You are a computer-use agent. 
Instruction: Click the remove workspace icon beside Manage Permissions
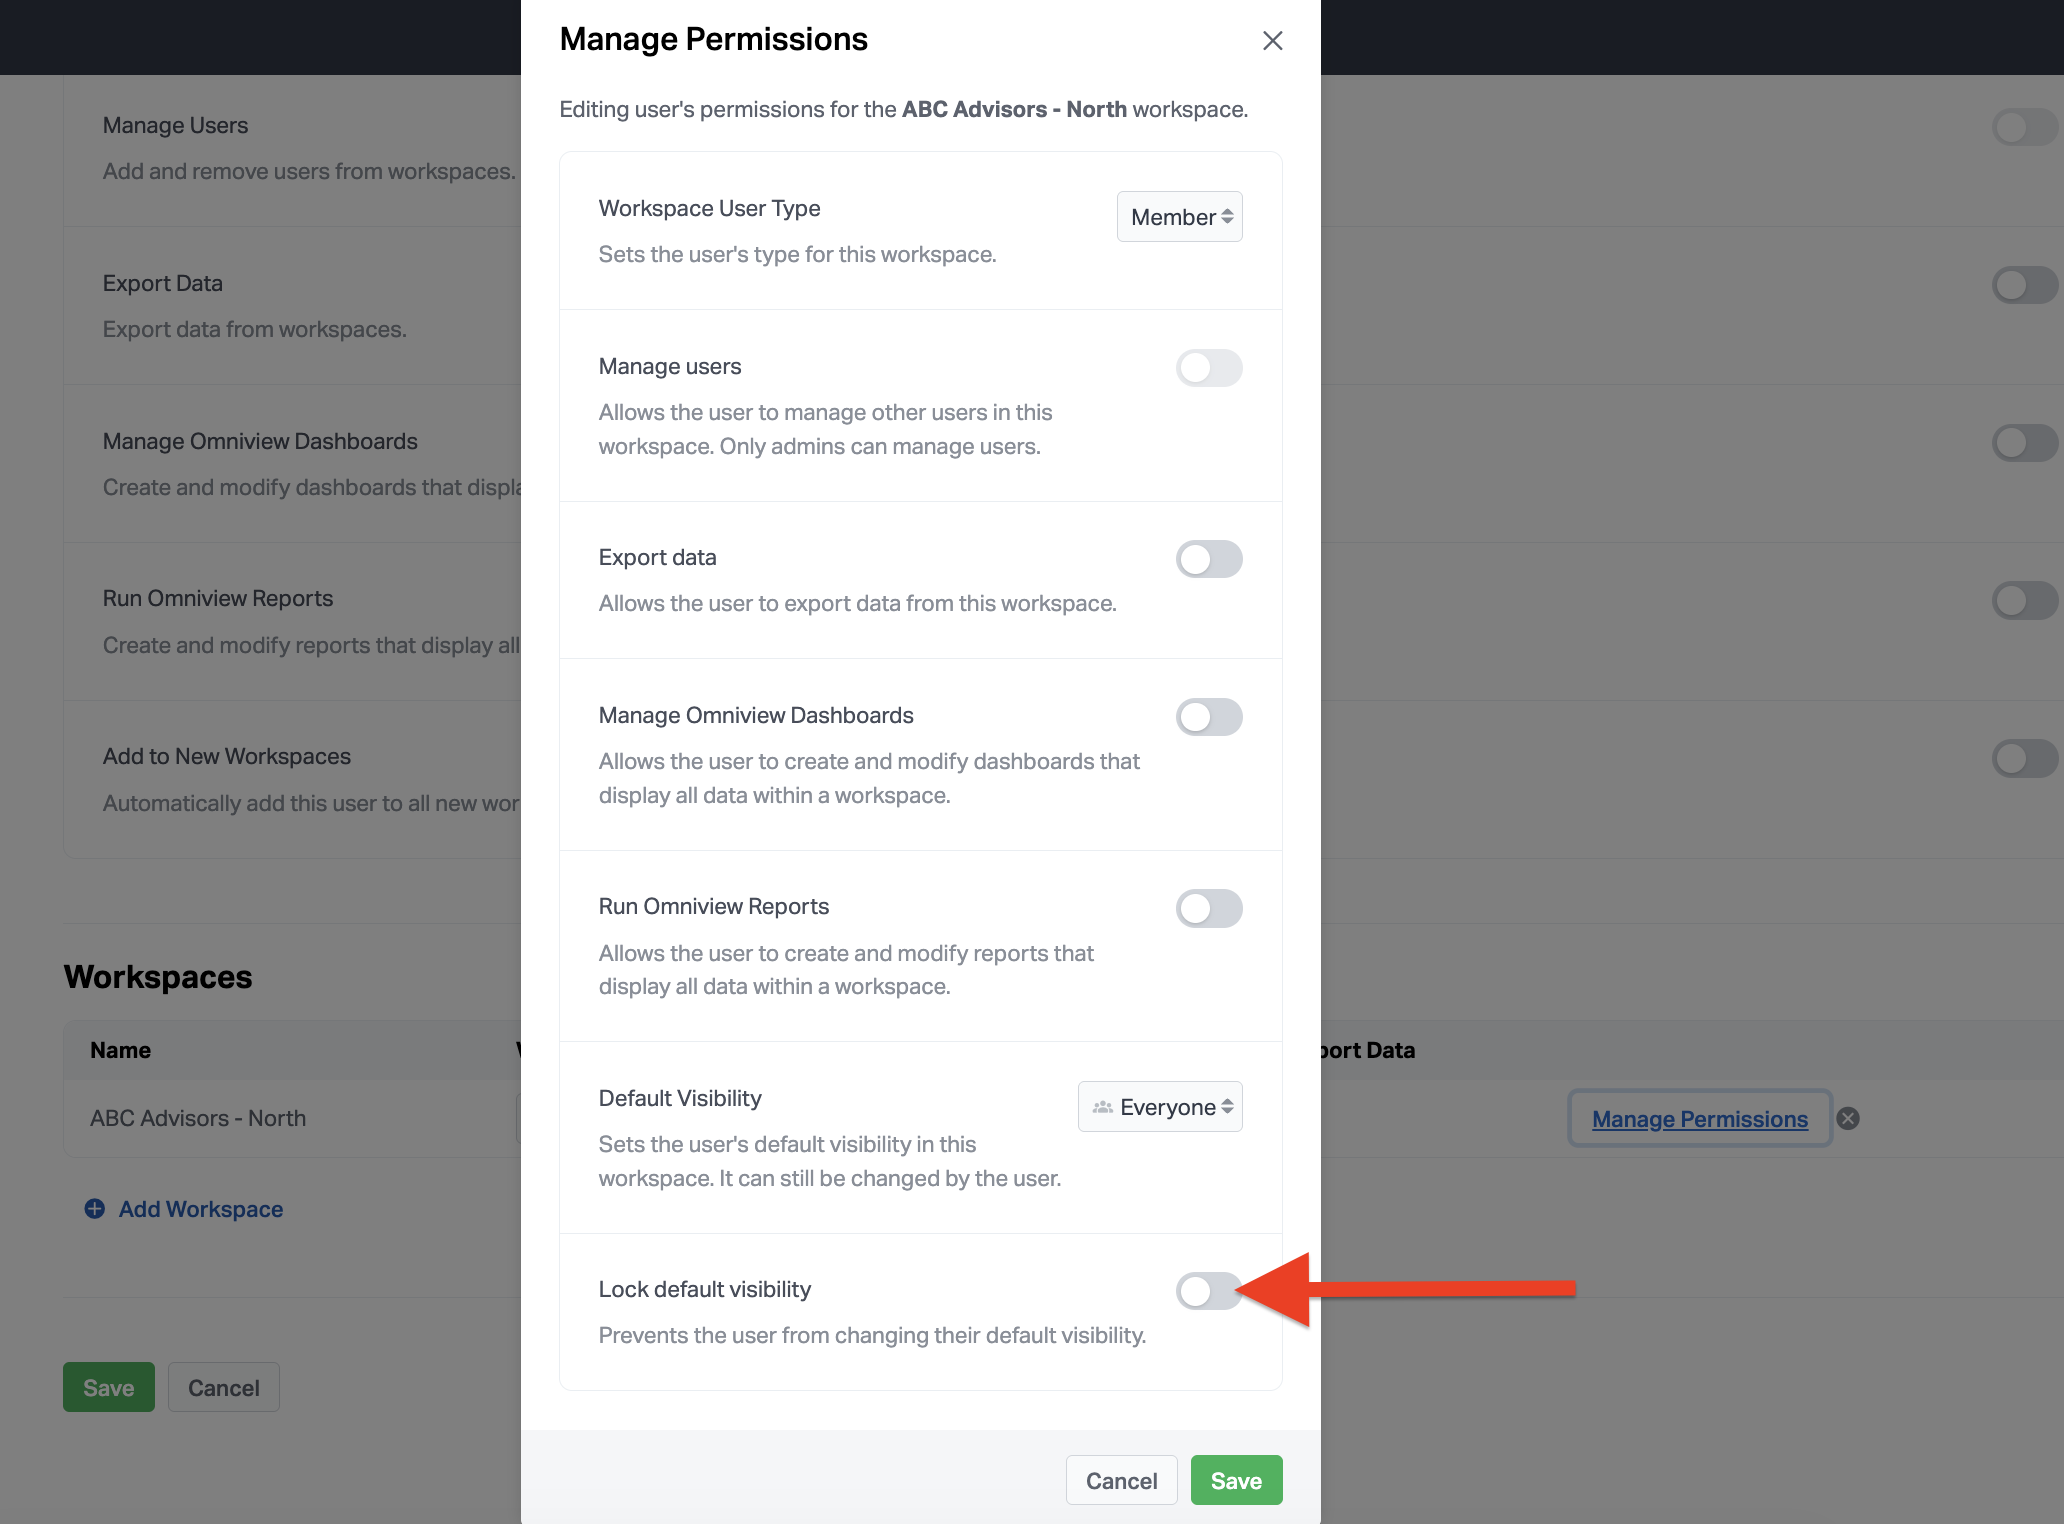[x=1848, y=1119]
